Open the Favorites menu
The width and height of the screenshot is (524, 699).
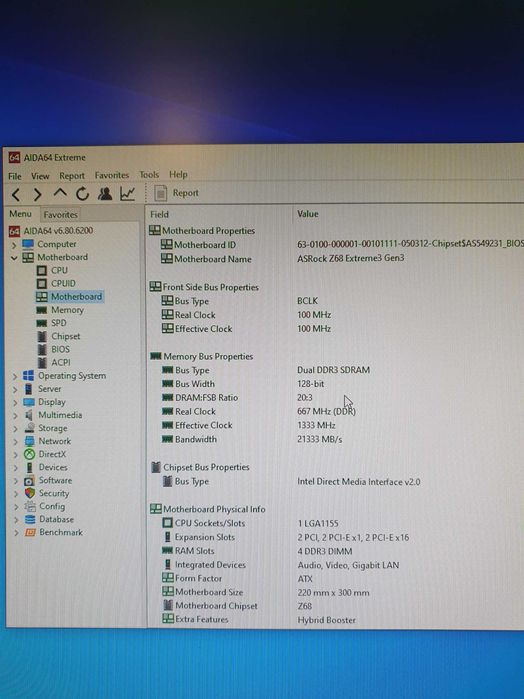click(x=111, y=175)
